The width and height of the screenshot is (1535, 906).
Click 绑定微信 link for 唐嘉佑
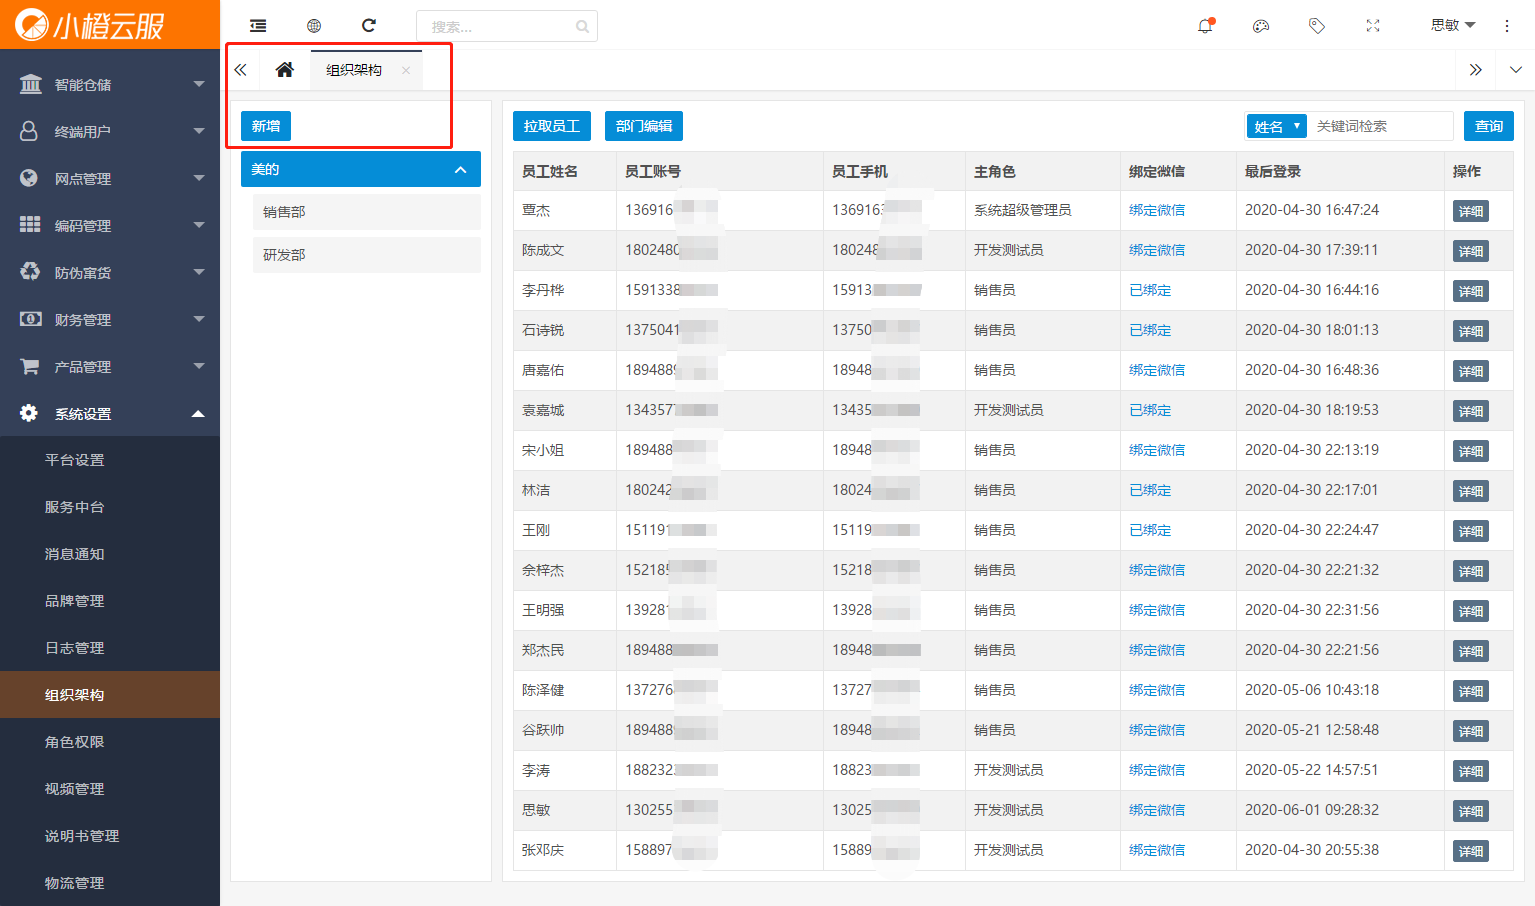tap(1157, 370)
